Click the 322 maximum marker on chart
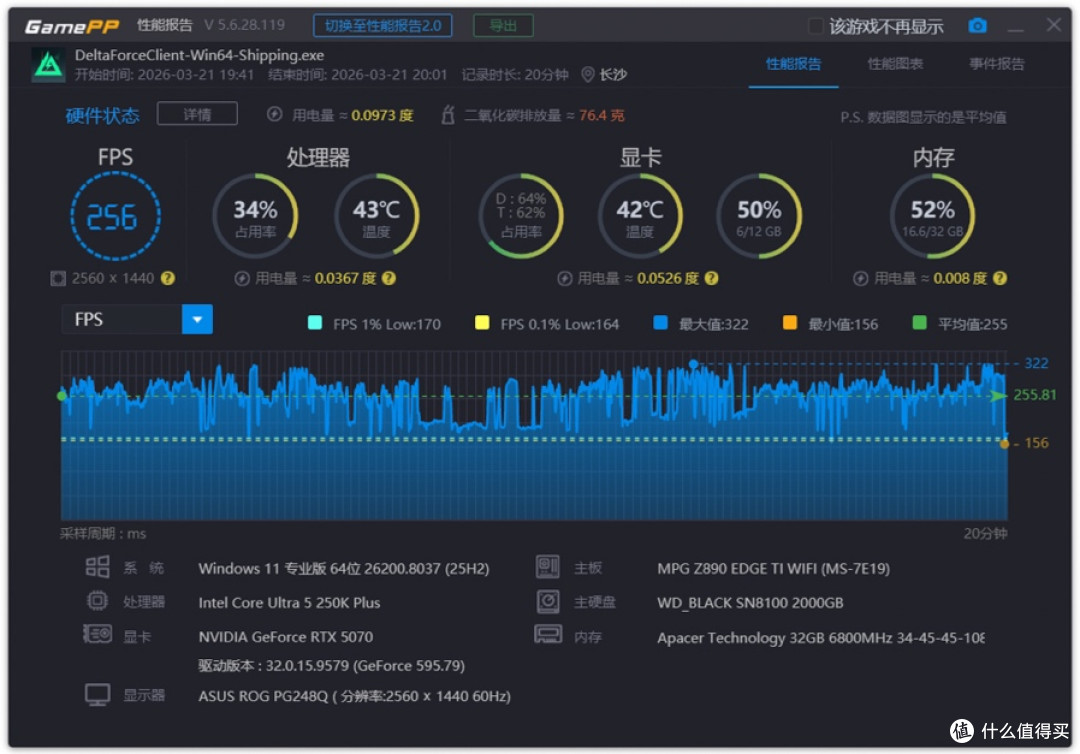 coord(694,364)
